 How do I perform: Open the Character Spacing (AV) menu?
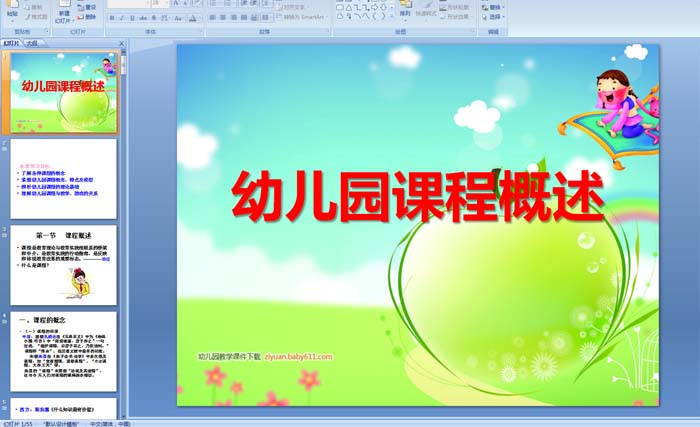165,18
